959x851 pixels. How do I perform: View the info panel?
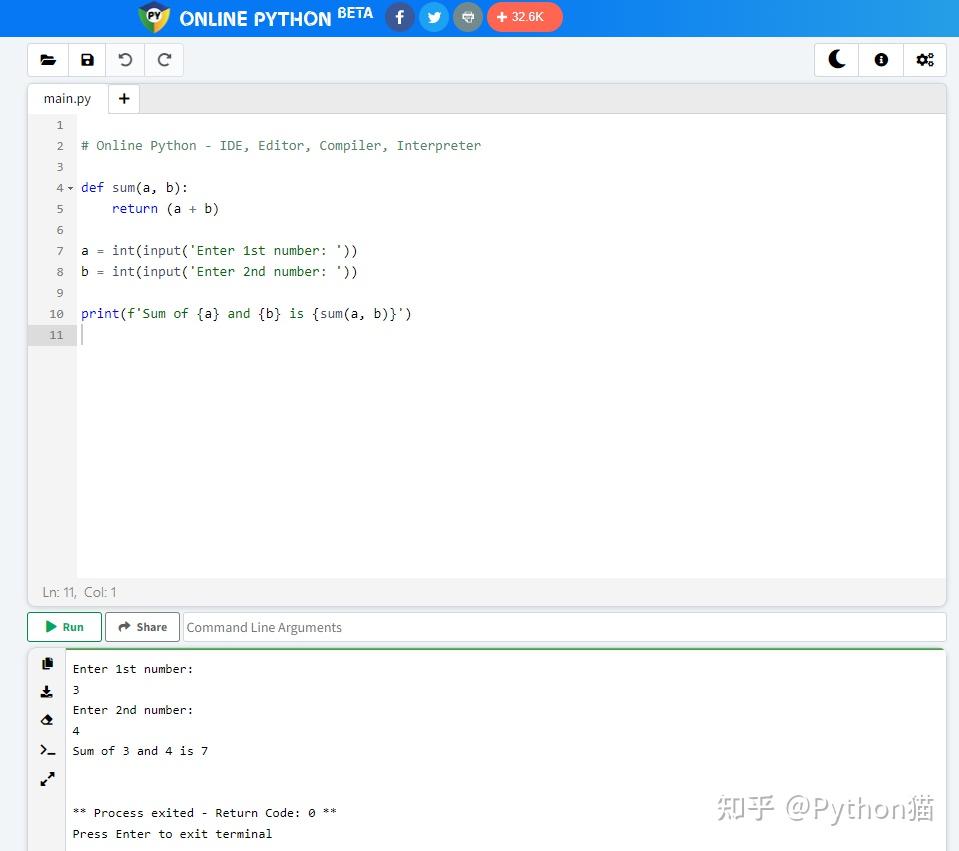[x=880, y=60]
